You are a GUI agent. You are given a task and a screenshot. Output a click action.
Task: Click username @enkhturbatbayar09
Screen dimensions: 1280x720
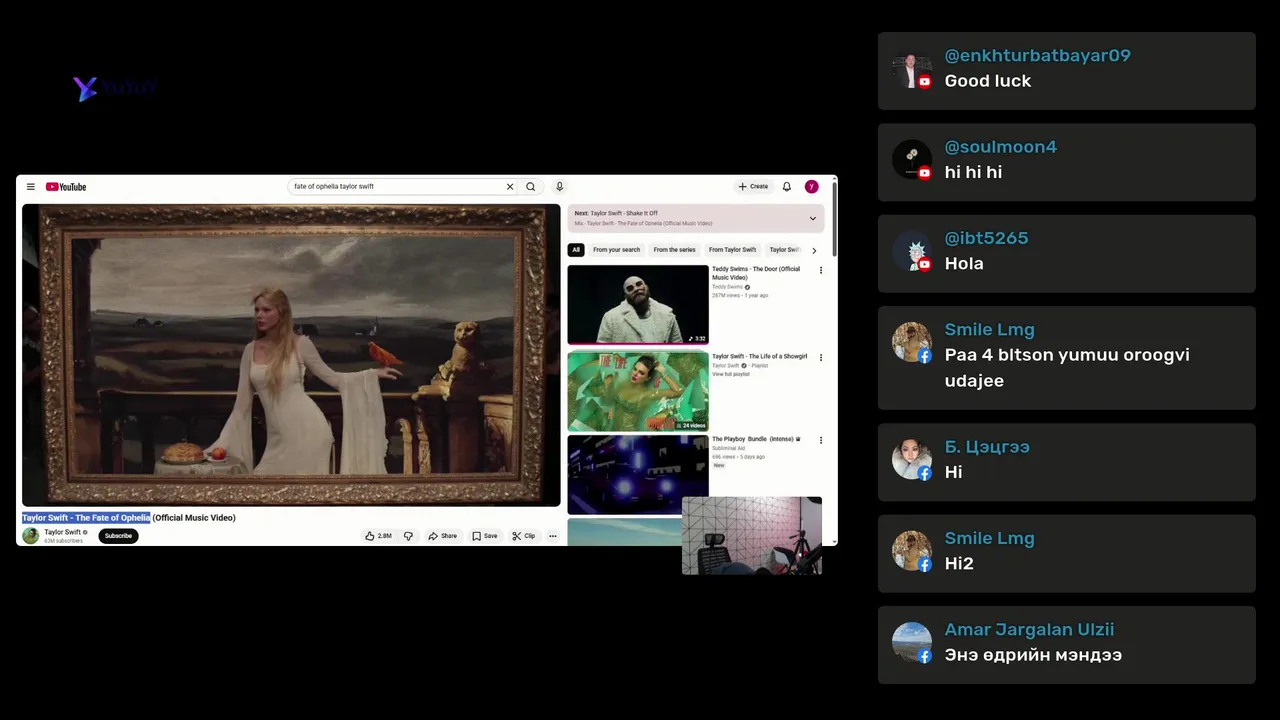click(x=1038, y=55)
